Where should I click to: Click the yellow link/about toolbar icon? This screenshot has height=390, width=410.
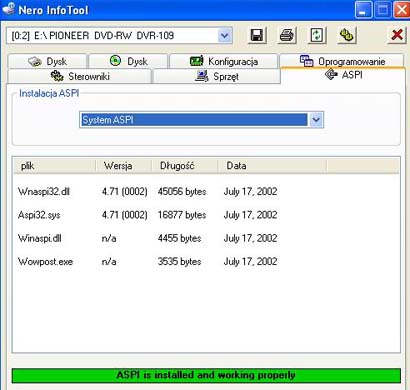pos(346,35)
